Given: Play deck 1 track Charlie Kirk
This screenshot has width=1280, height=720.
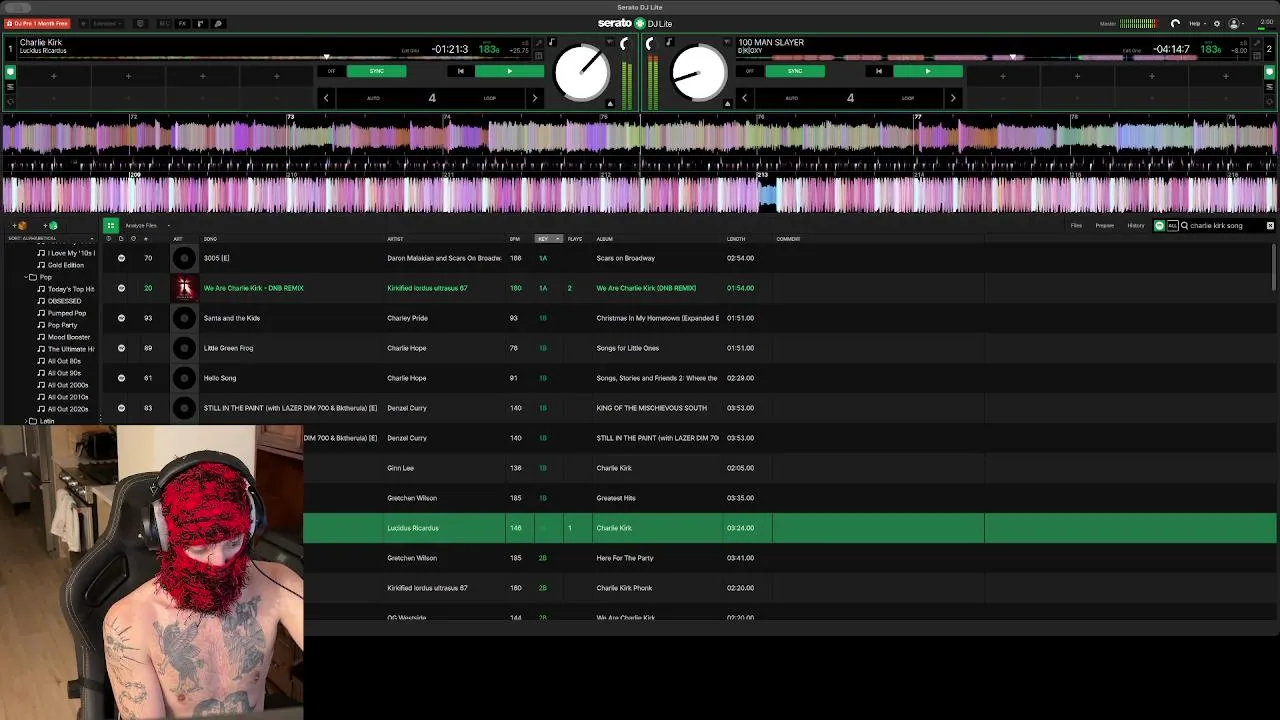Looking at the screenshot, I should 509,71.
